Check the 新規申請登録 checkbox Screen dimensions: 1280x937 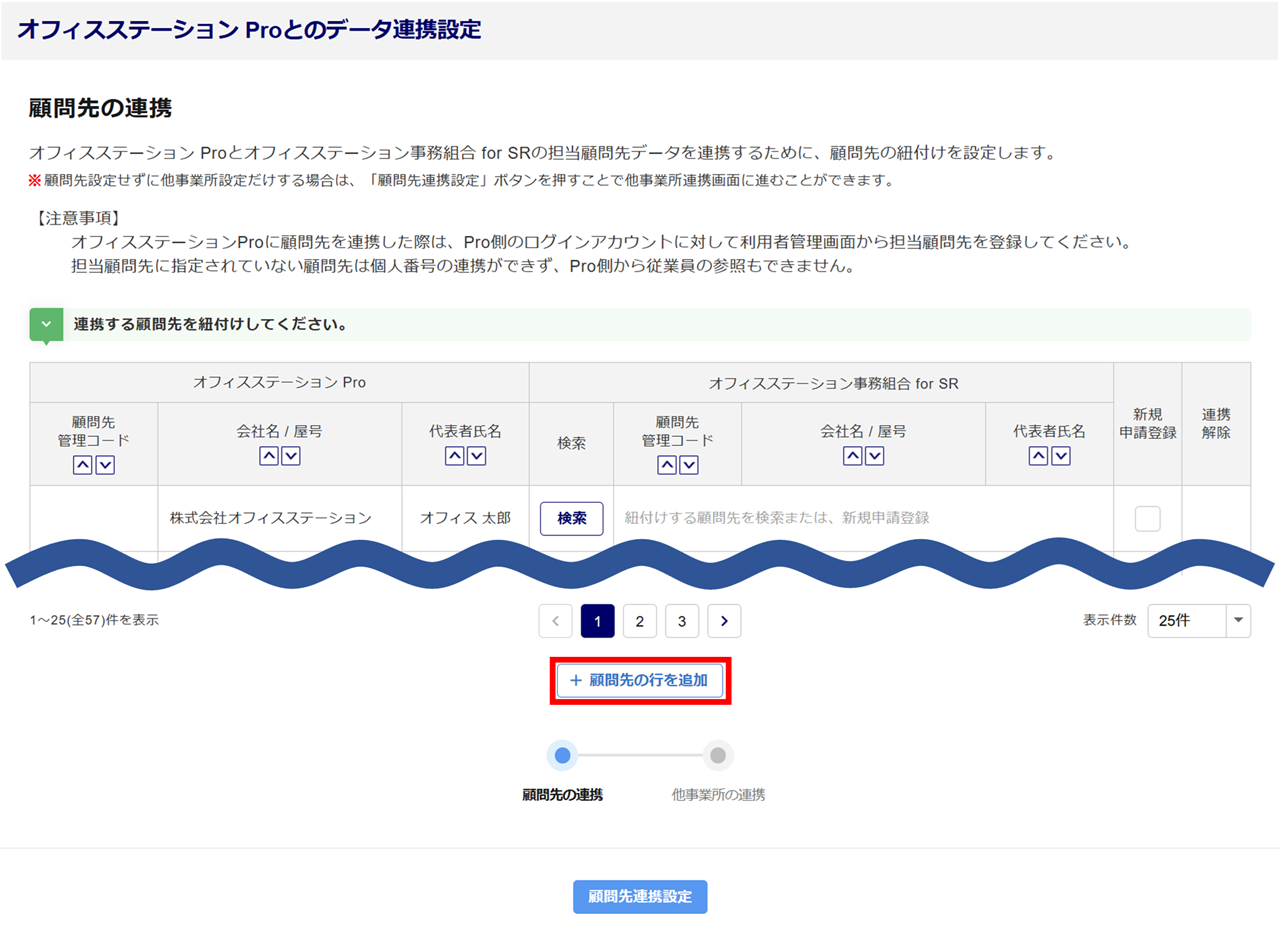coord(1147,519)
